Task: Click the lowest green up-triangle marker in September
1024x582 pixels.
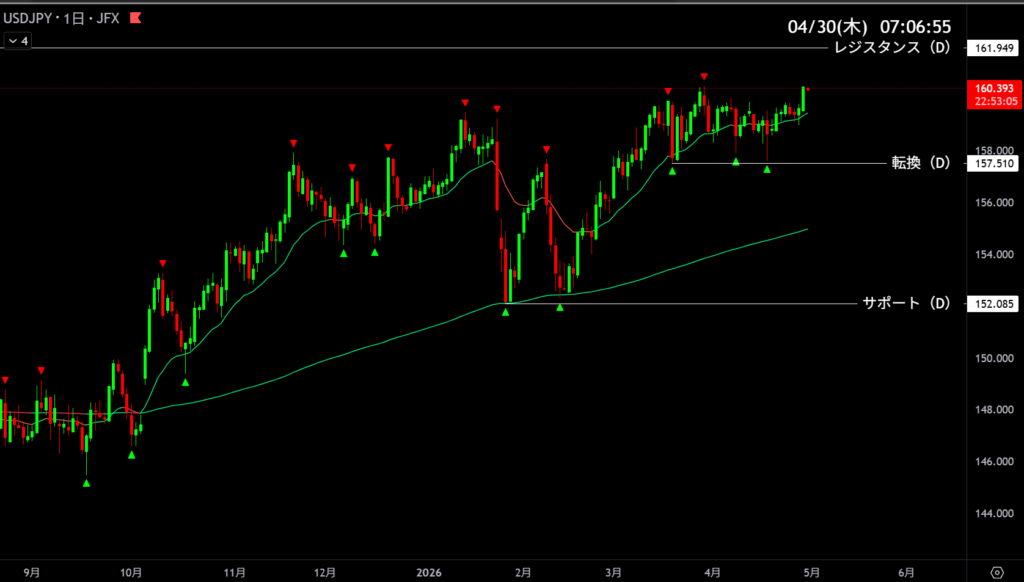Action: [x=86, y=484]
